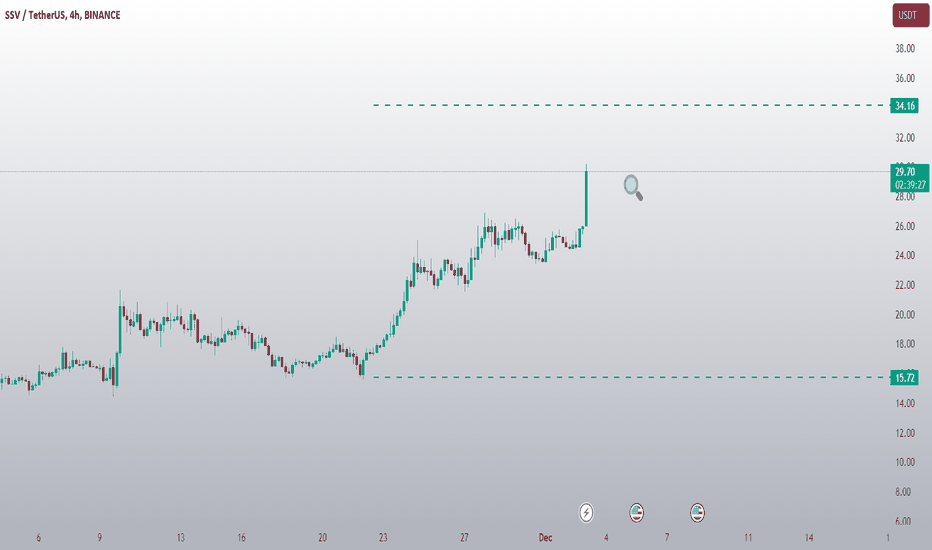Click the 23 date on time axis
Viewport: 932px width, 550px height.
pos(383,538)
